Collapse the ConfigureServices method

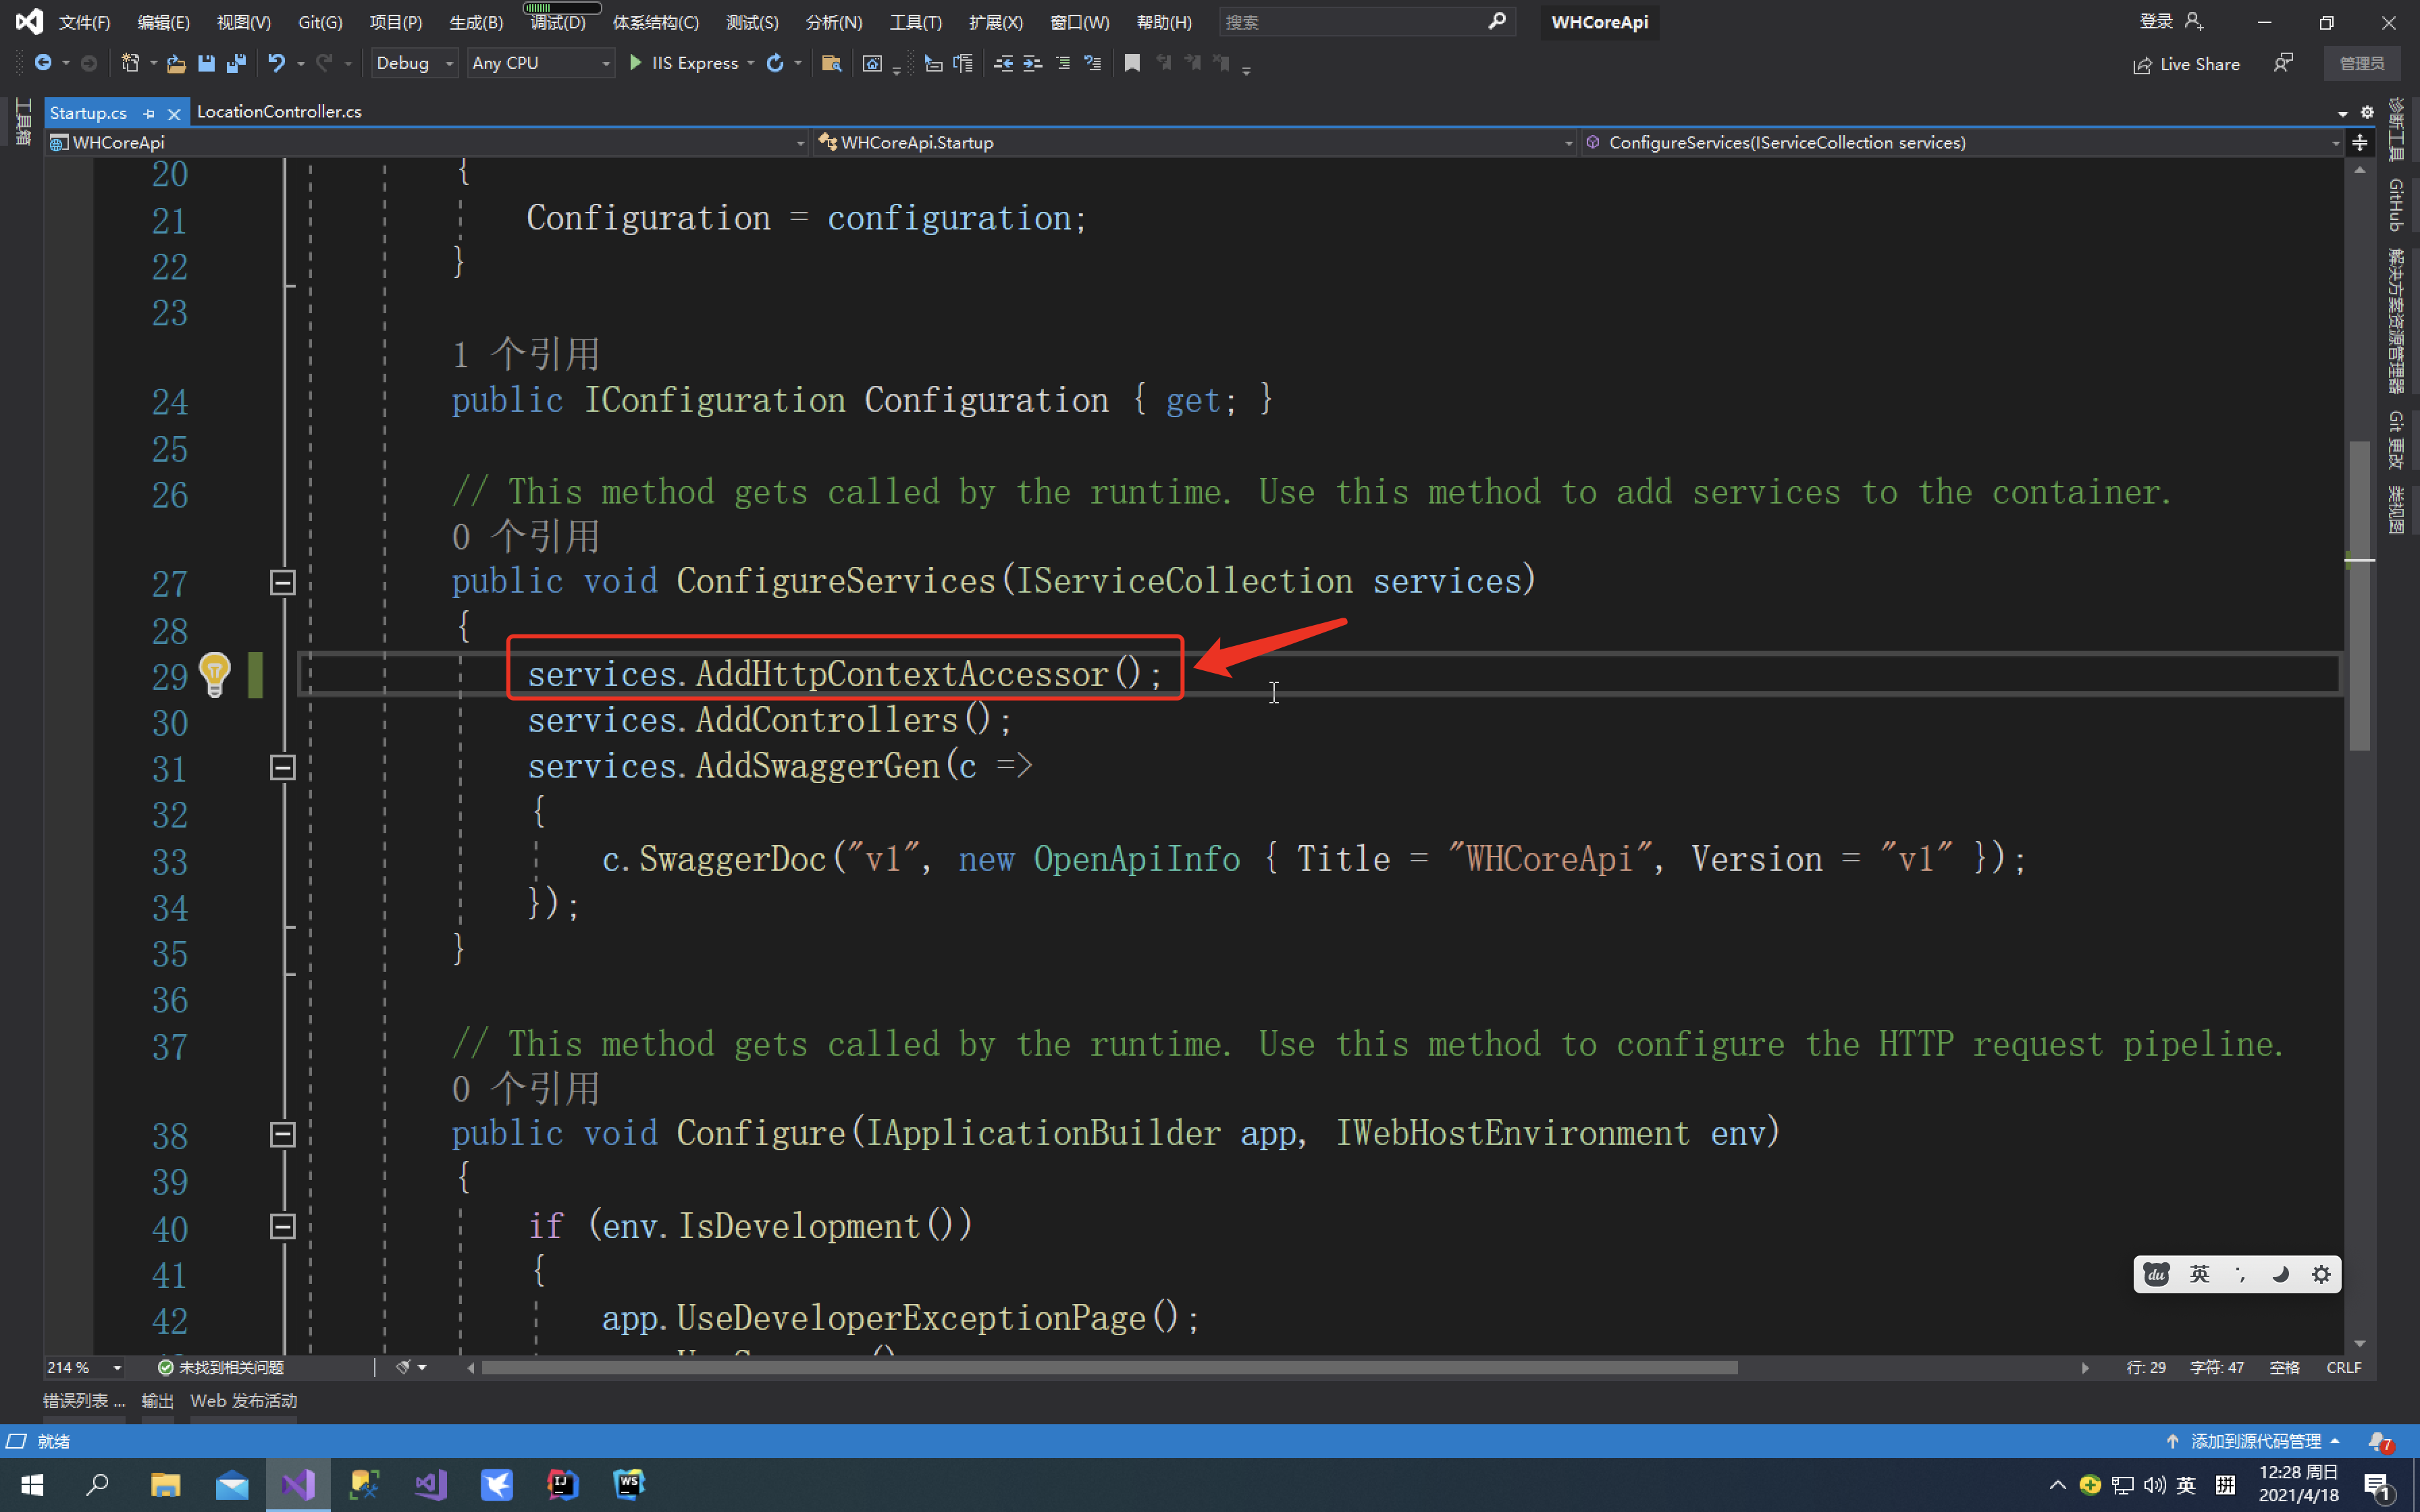283,582
